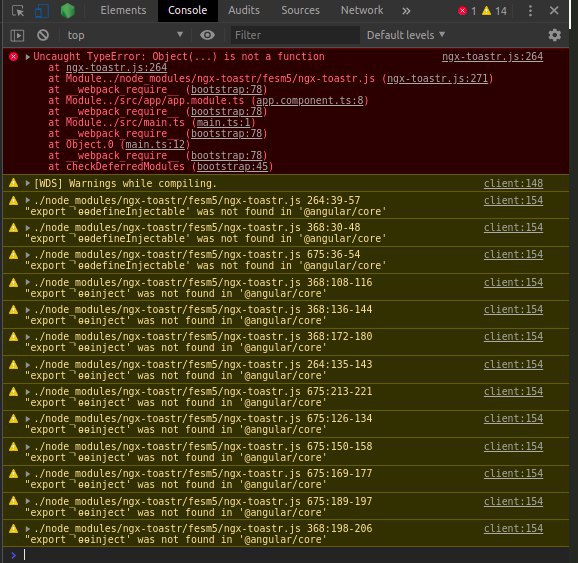Screen dimensions: 578x563
Task: Expand the ngx-toastr.js 368:136-144 warning
Action: click(28, 310)
